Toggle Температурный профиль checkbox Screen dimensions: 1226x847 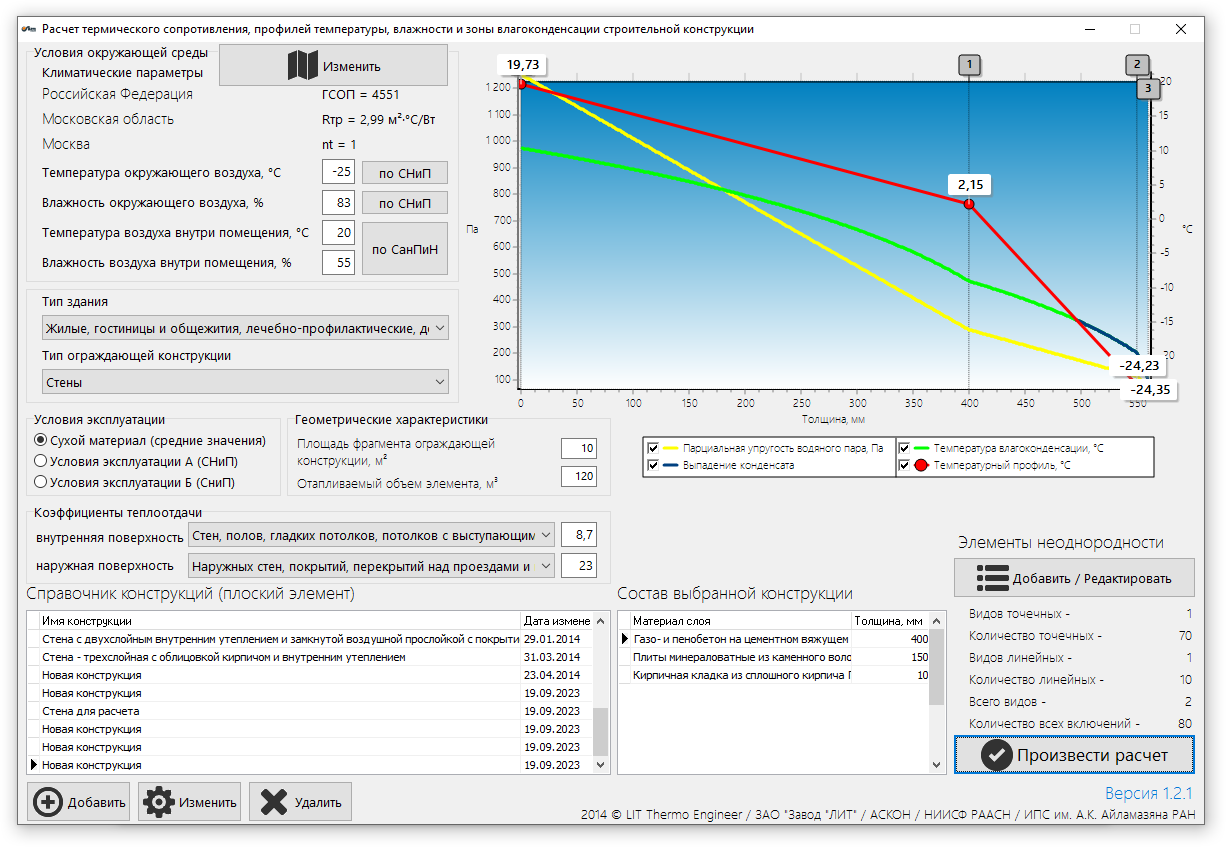pyautogui.click(x=904, y=465)
